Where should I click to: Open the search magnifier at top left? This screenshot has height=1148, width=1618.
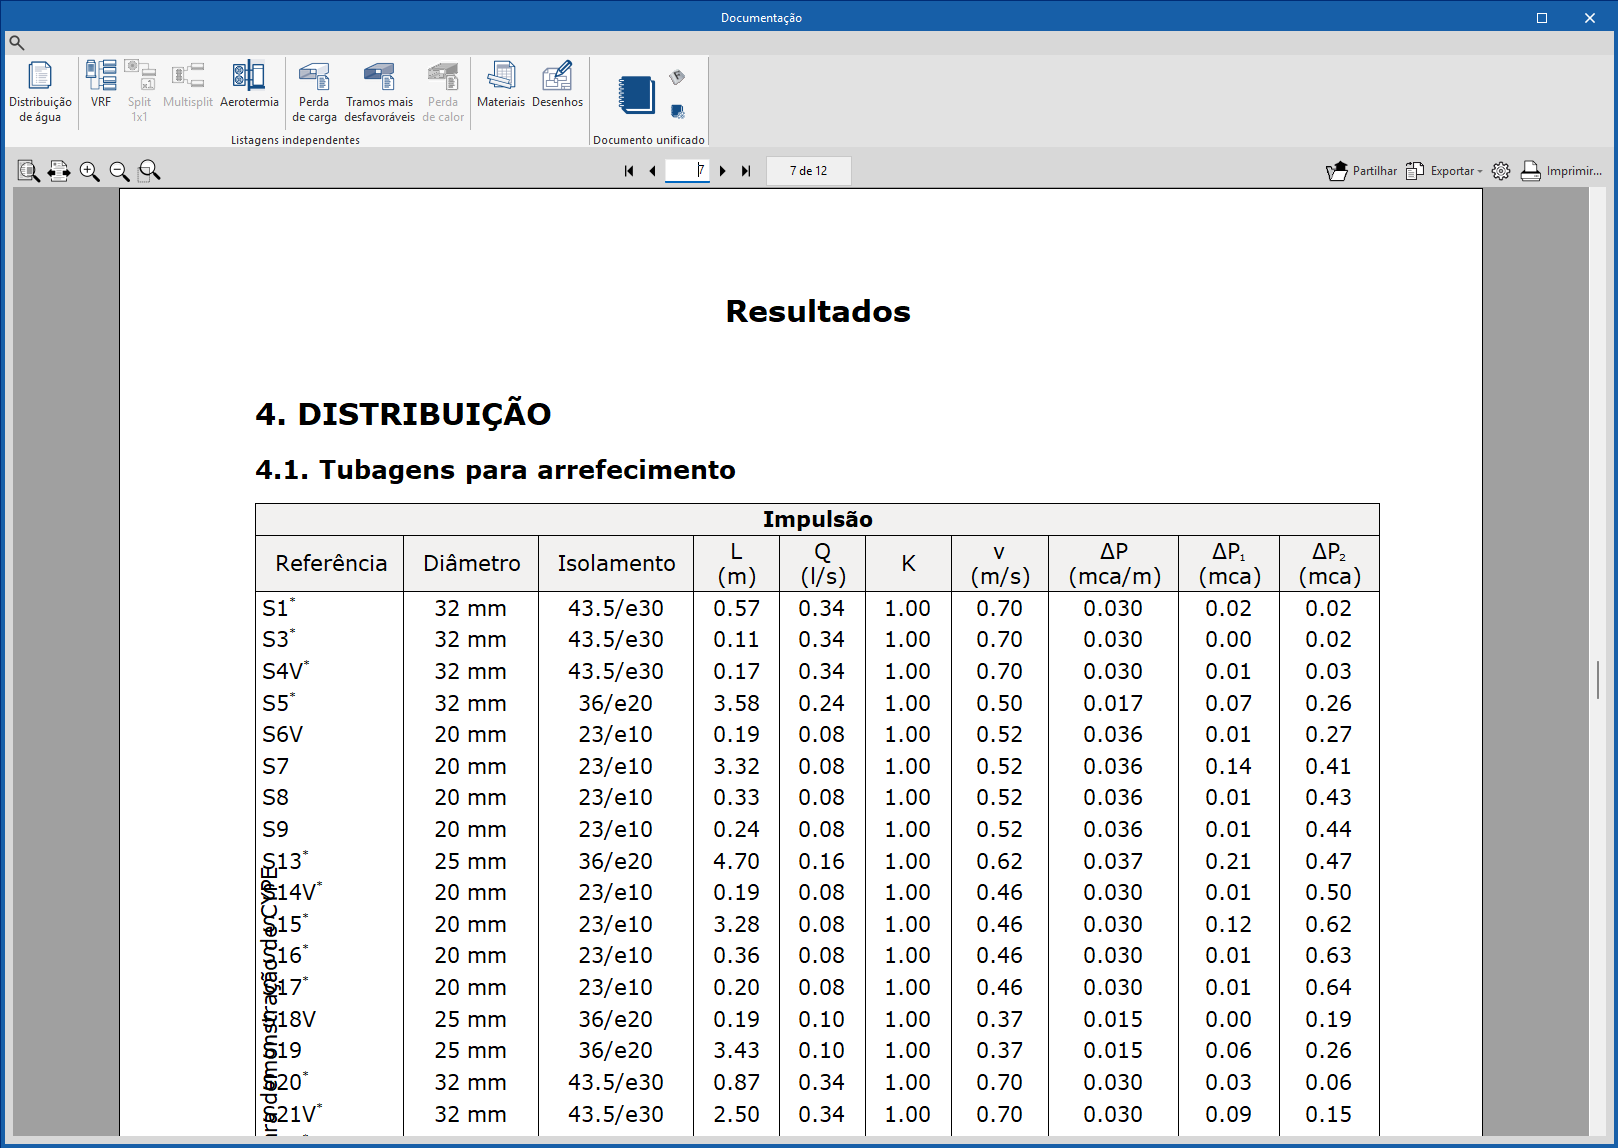coord(16,43)
